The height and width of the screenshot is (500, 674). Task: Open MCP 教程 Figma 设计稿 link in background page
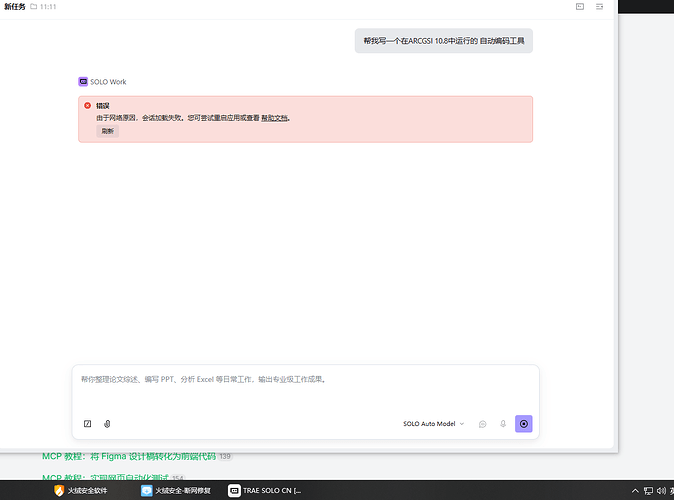(129, 456)
